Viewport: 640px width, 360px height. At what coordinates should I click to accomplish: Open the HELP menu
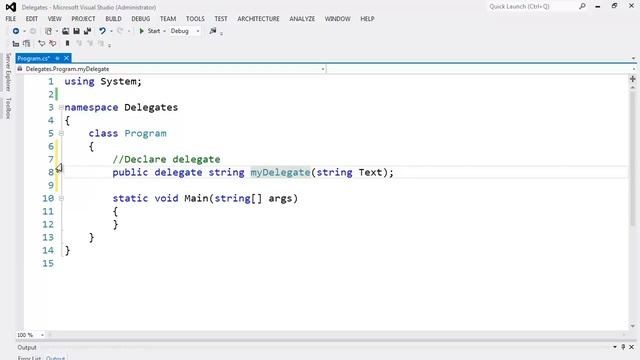(367, 19)
